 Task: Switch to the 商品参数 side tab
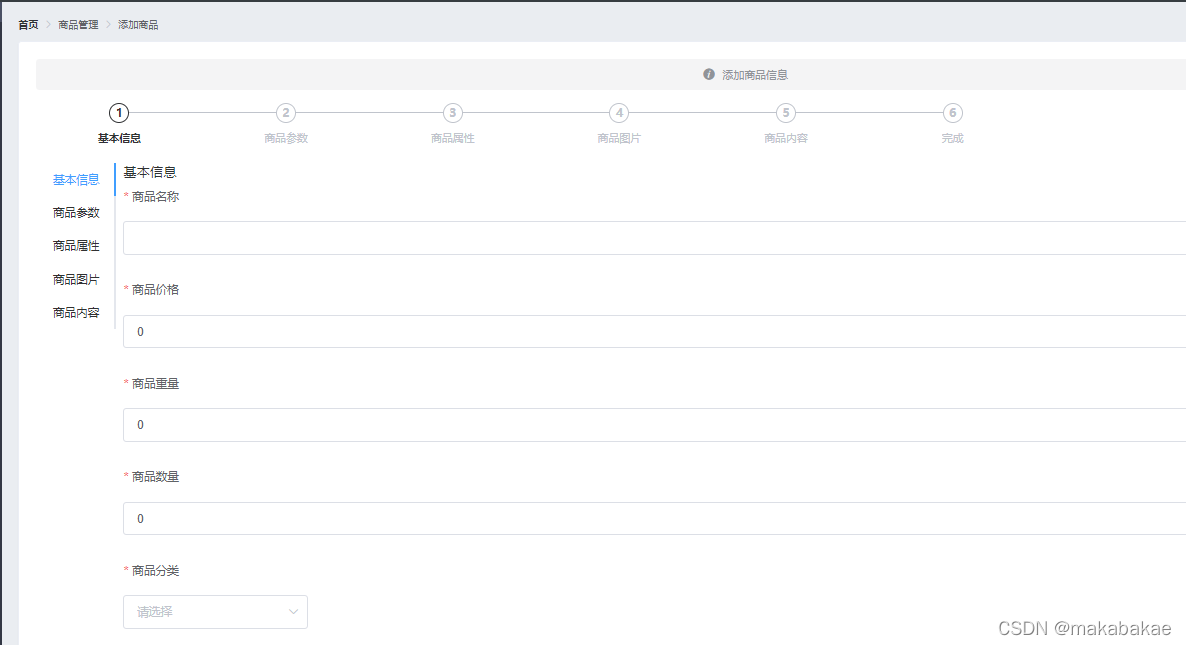pos(76,213)
